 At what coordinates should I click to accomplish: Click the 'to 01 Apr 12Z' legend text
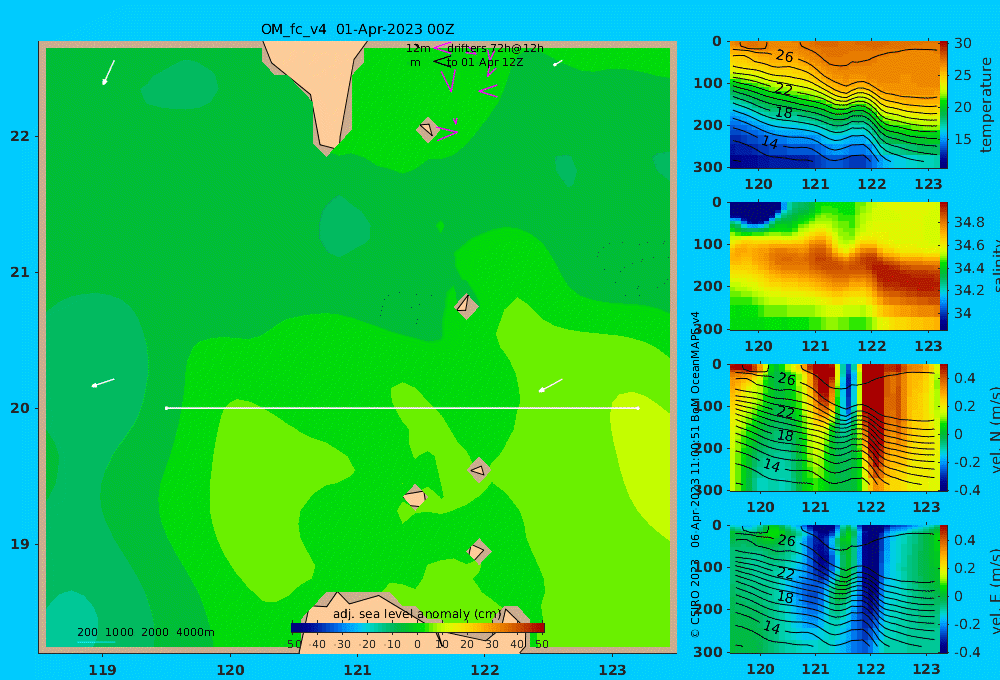(x=485, y=63)
